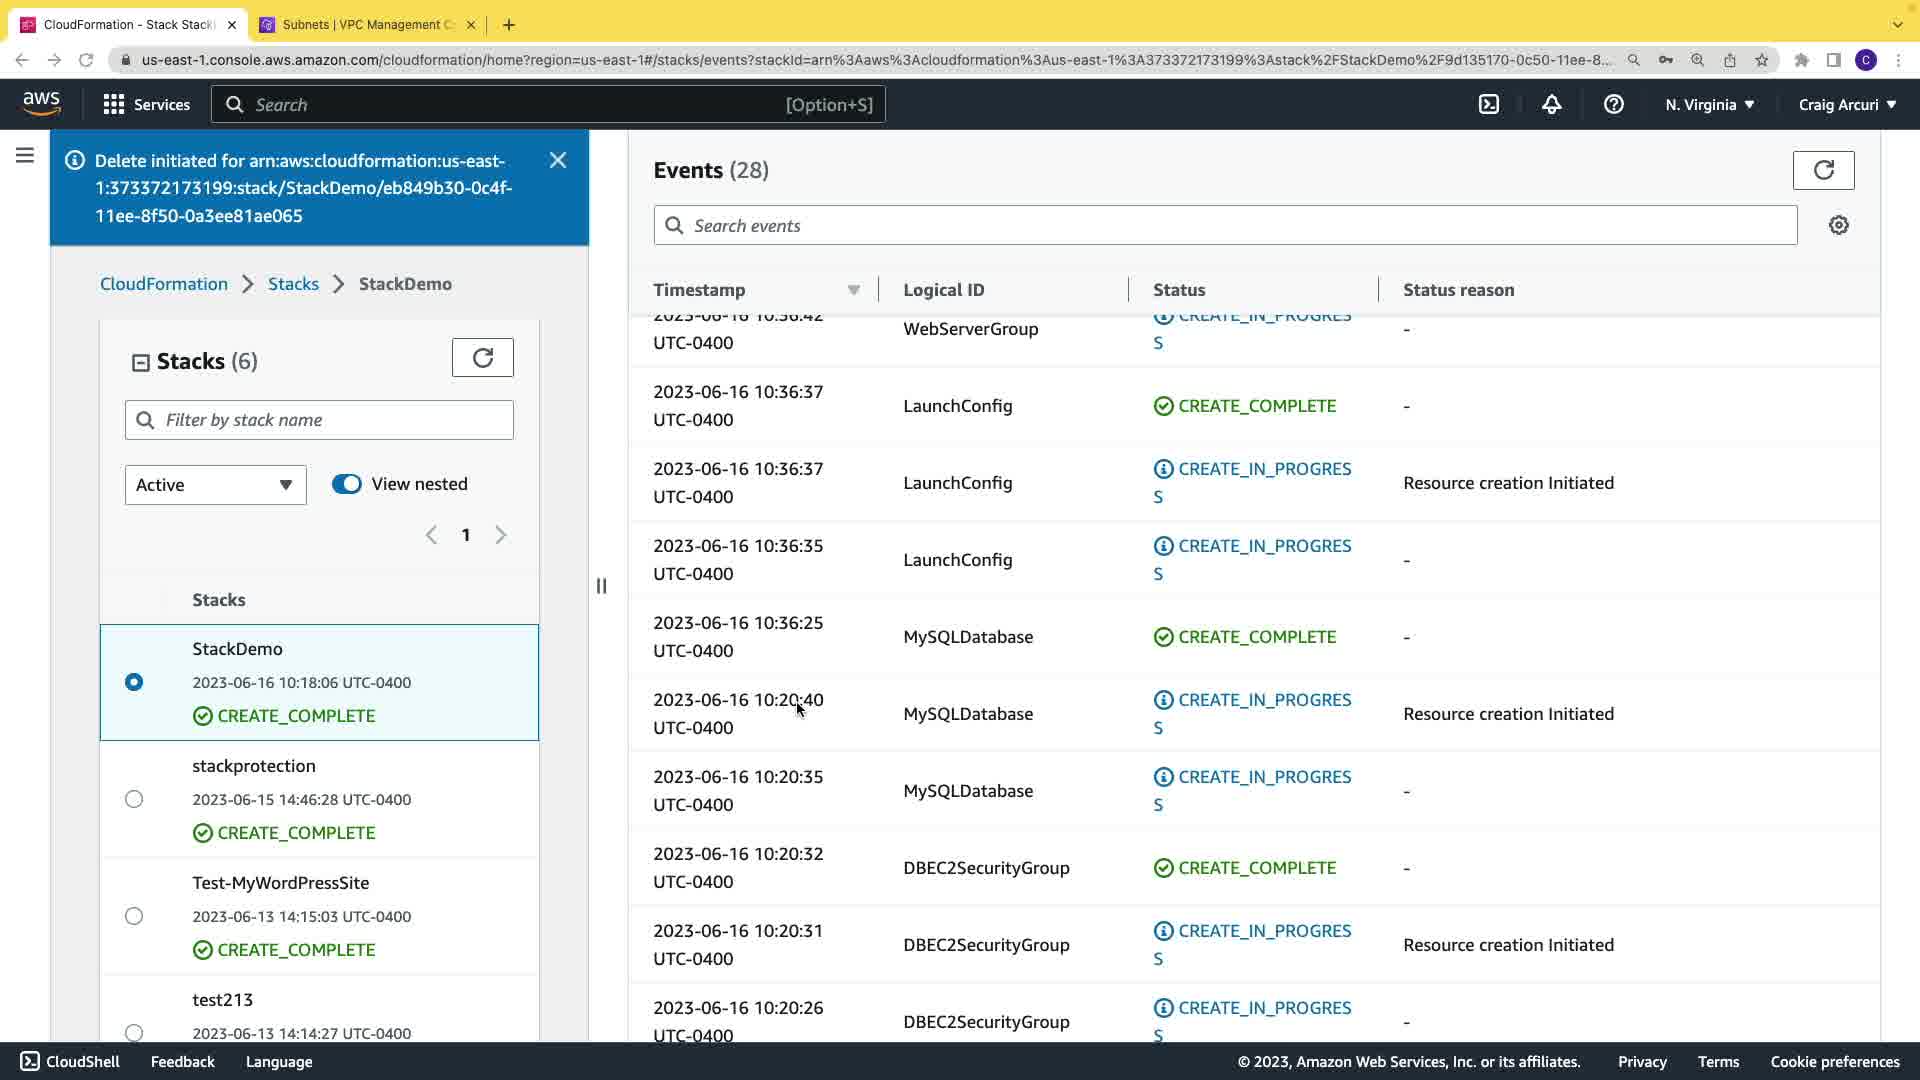1920x1080 pixels.
Task: Select the stackprotection stack radio button
Action: (x=134, y=799)
